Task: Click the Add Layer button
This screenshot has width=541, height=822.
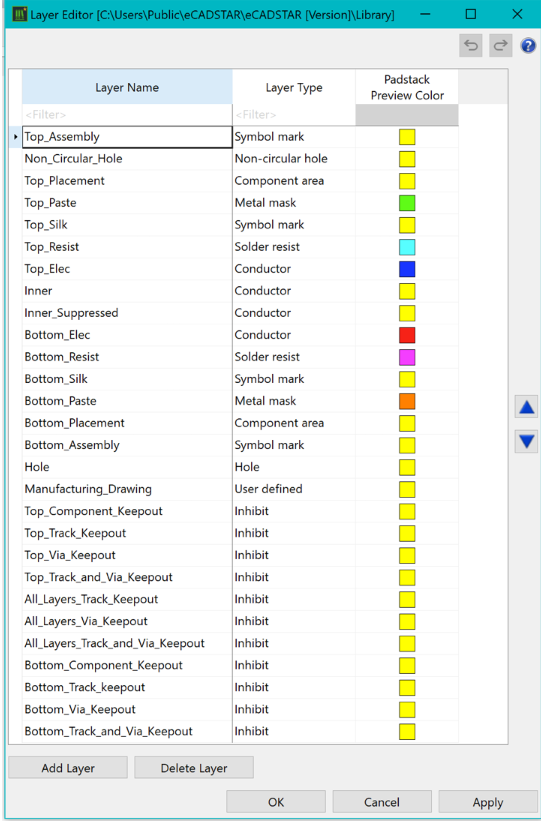Action: 68,768
